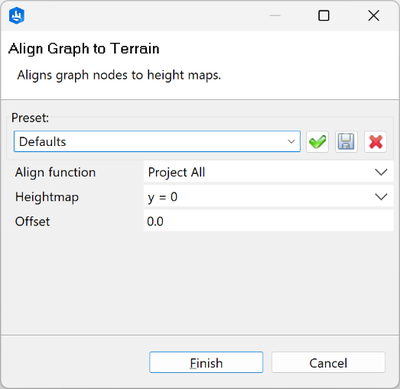Click the Offset label
400x389 pixels.
tap(32, 221)
